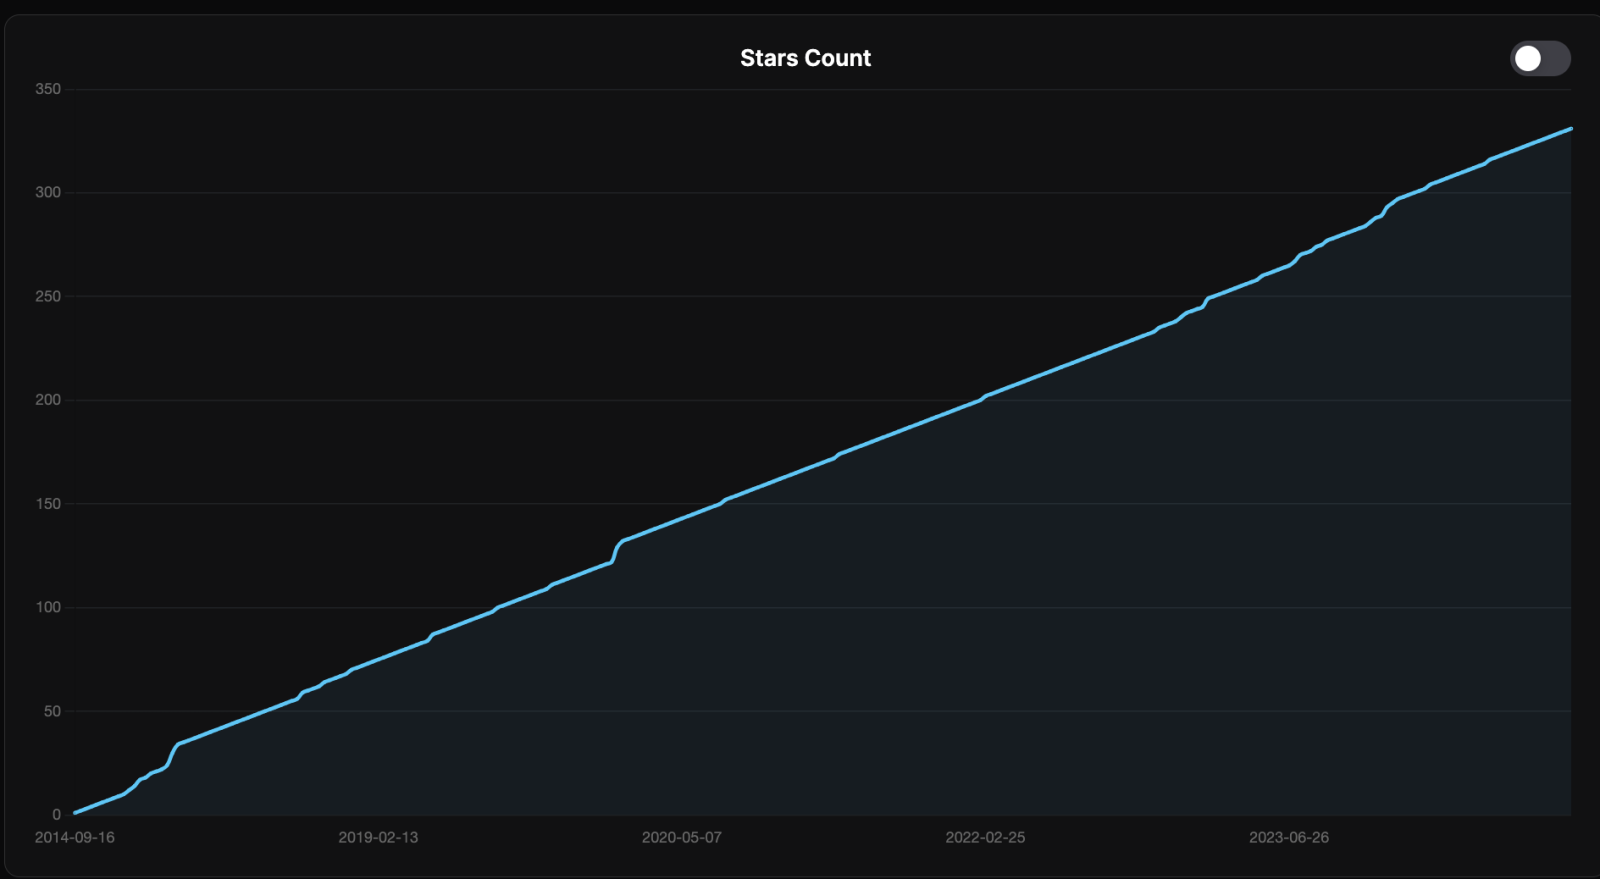Click the y-axis label '150'

48,504
